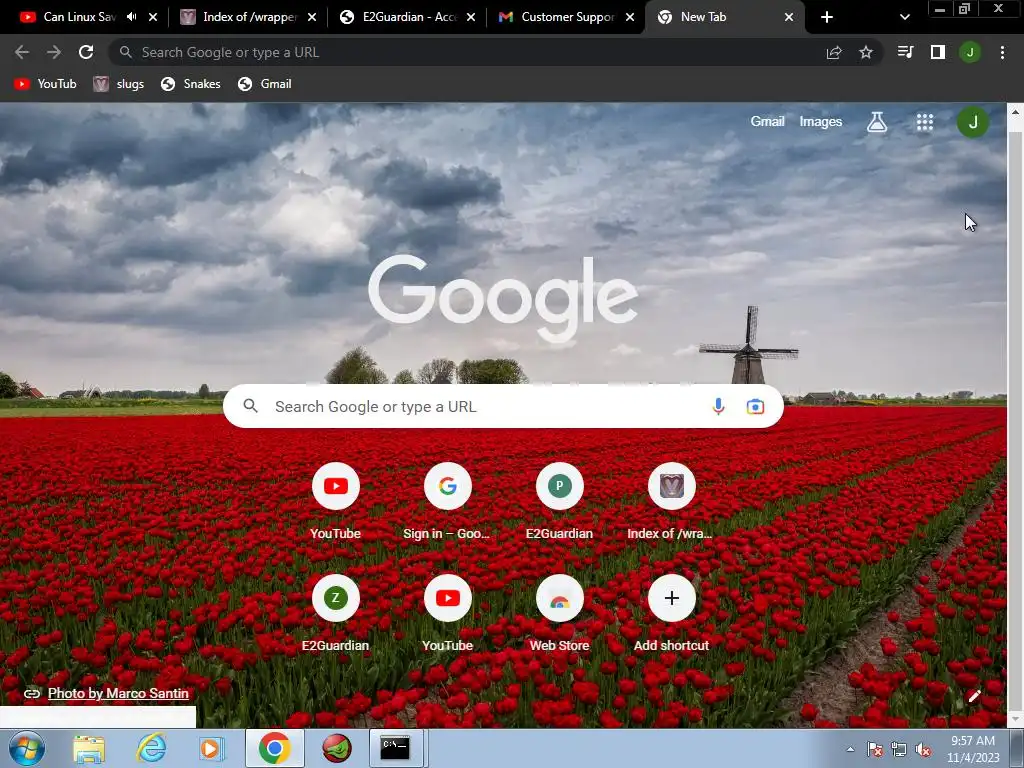This screenshot has width=1024, height=768.
Task: Open the media controls icon in toolbar
Action: click(x=905, y=52)
